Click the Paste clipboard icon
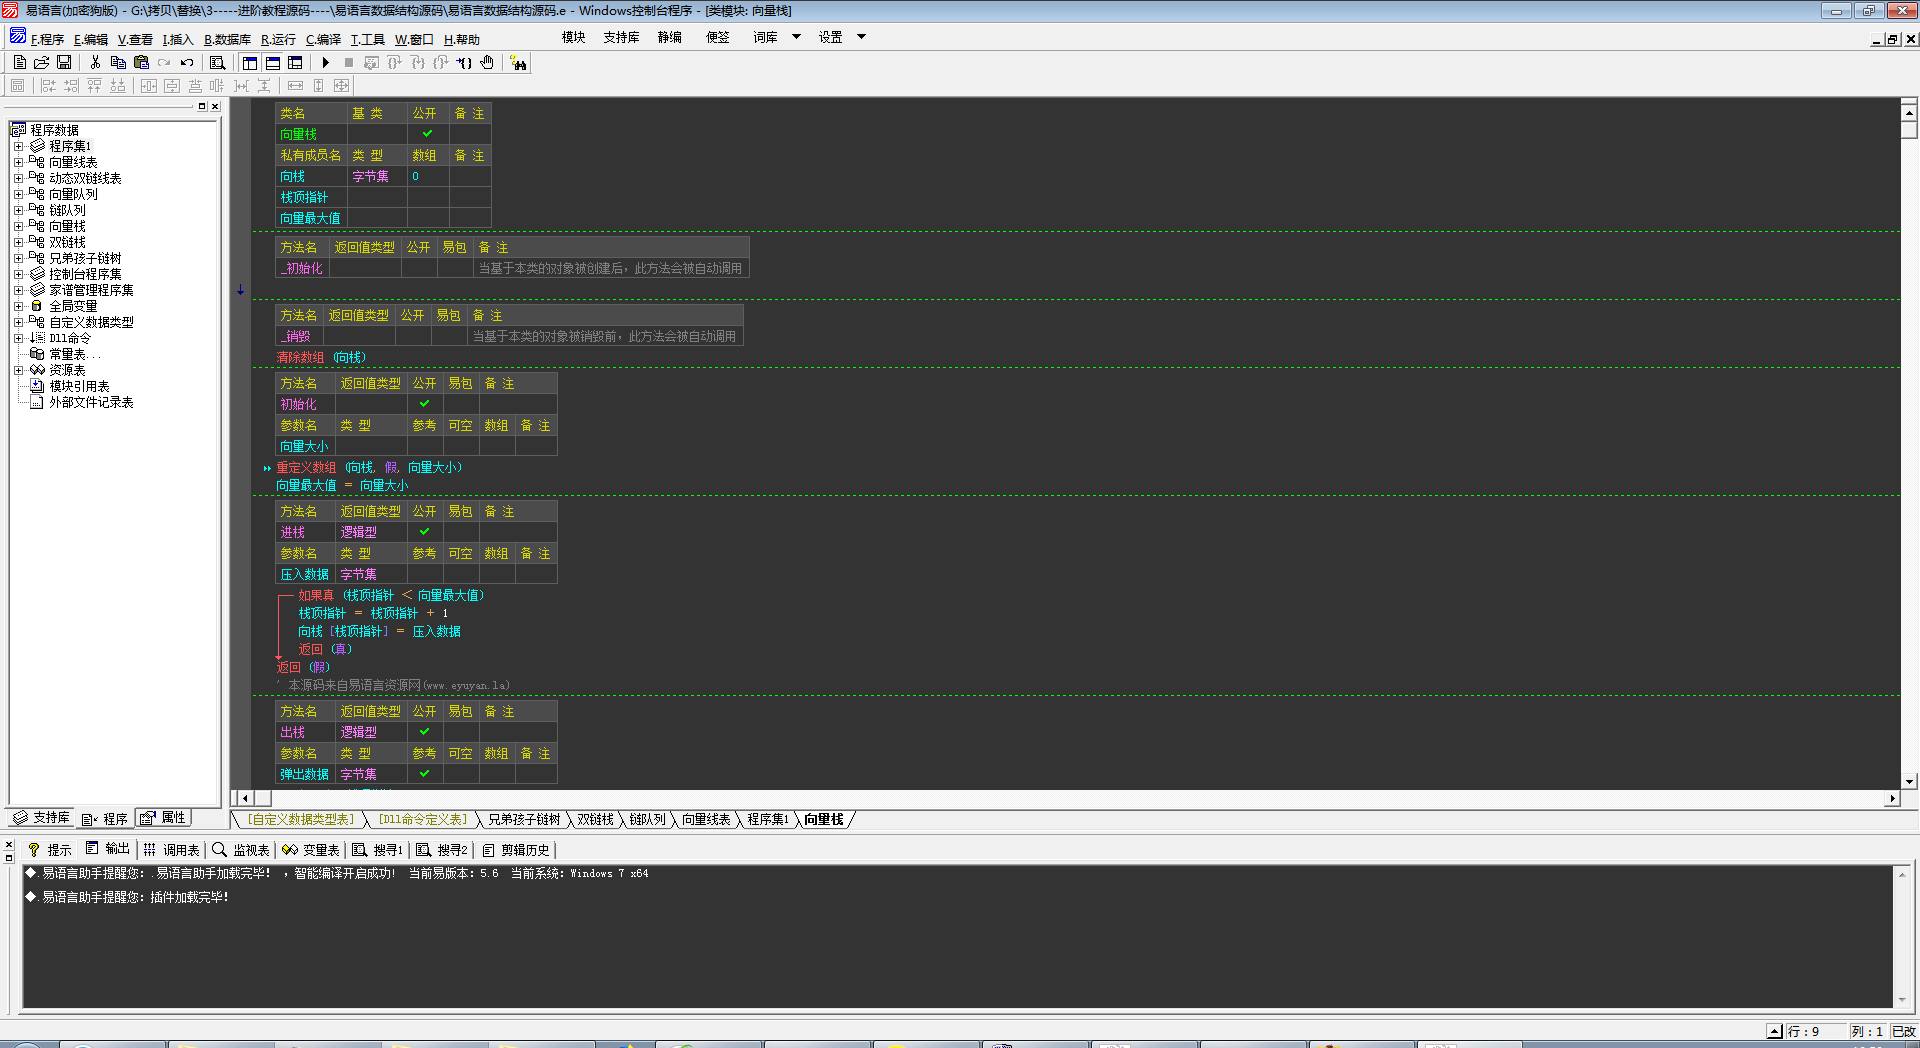Viewport: 1920px width, 1048px height. 141,63
